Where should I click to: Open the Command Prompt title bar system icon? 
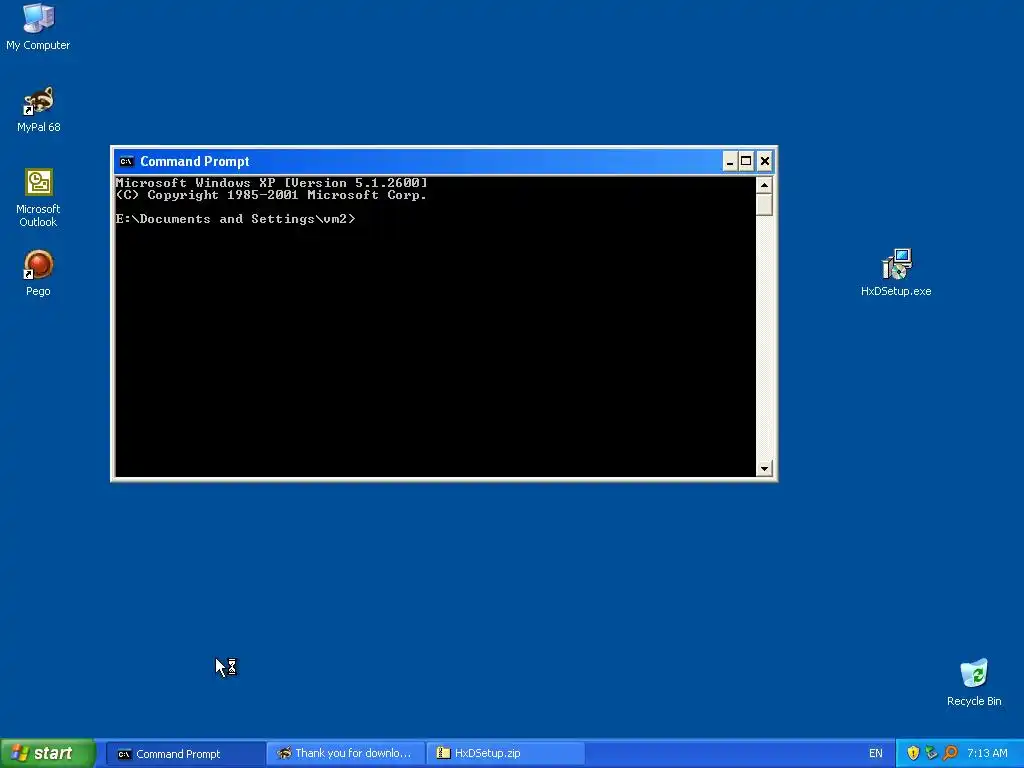[x=127, y=161]
